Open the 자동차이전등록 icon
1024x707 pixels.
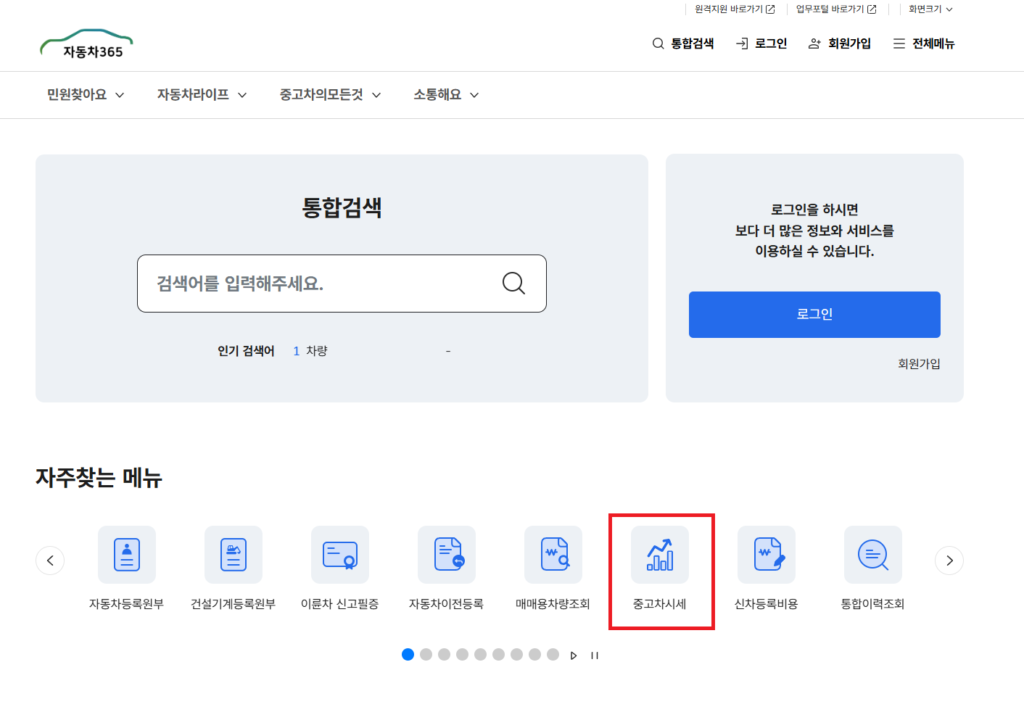446,555
